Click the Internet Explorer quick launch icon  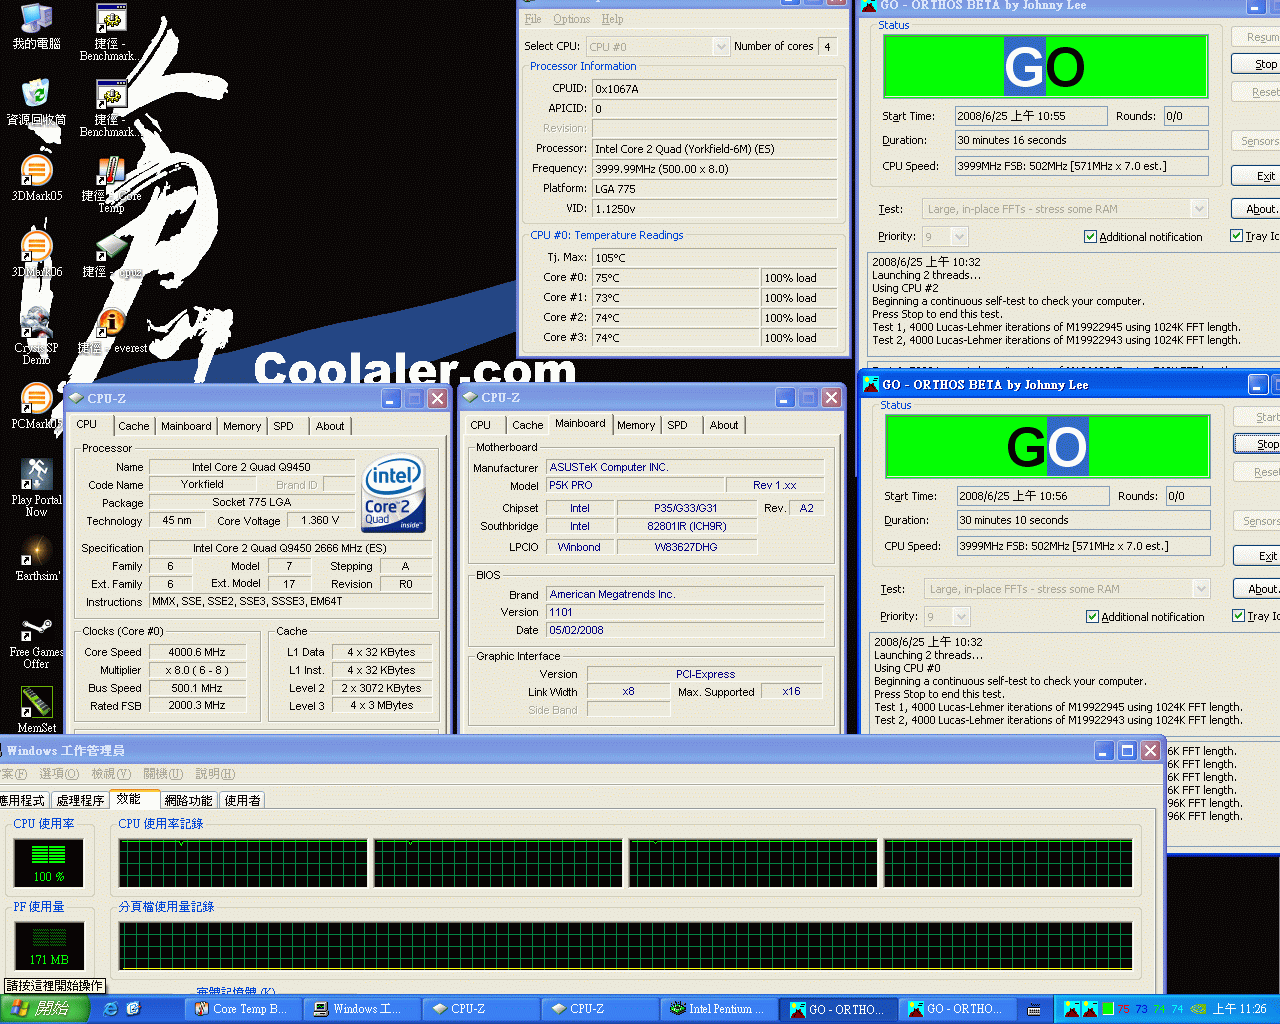pyautogui.click(x=111, y=1009)
